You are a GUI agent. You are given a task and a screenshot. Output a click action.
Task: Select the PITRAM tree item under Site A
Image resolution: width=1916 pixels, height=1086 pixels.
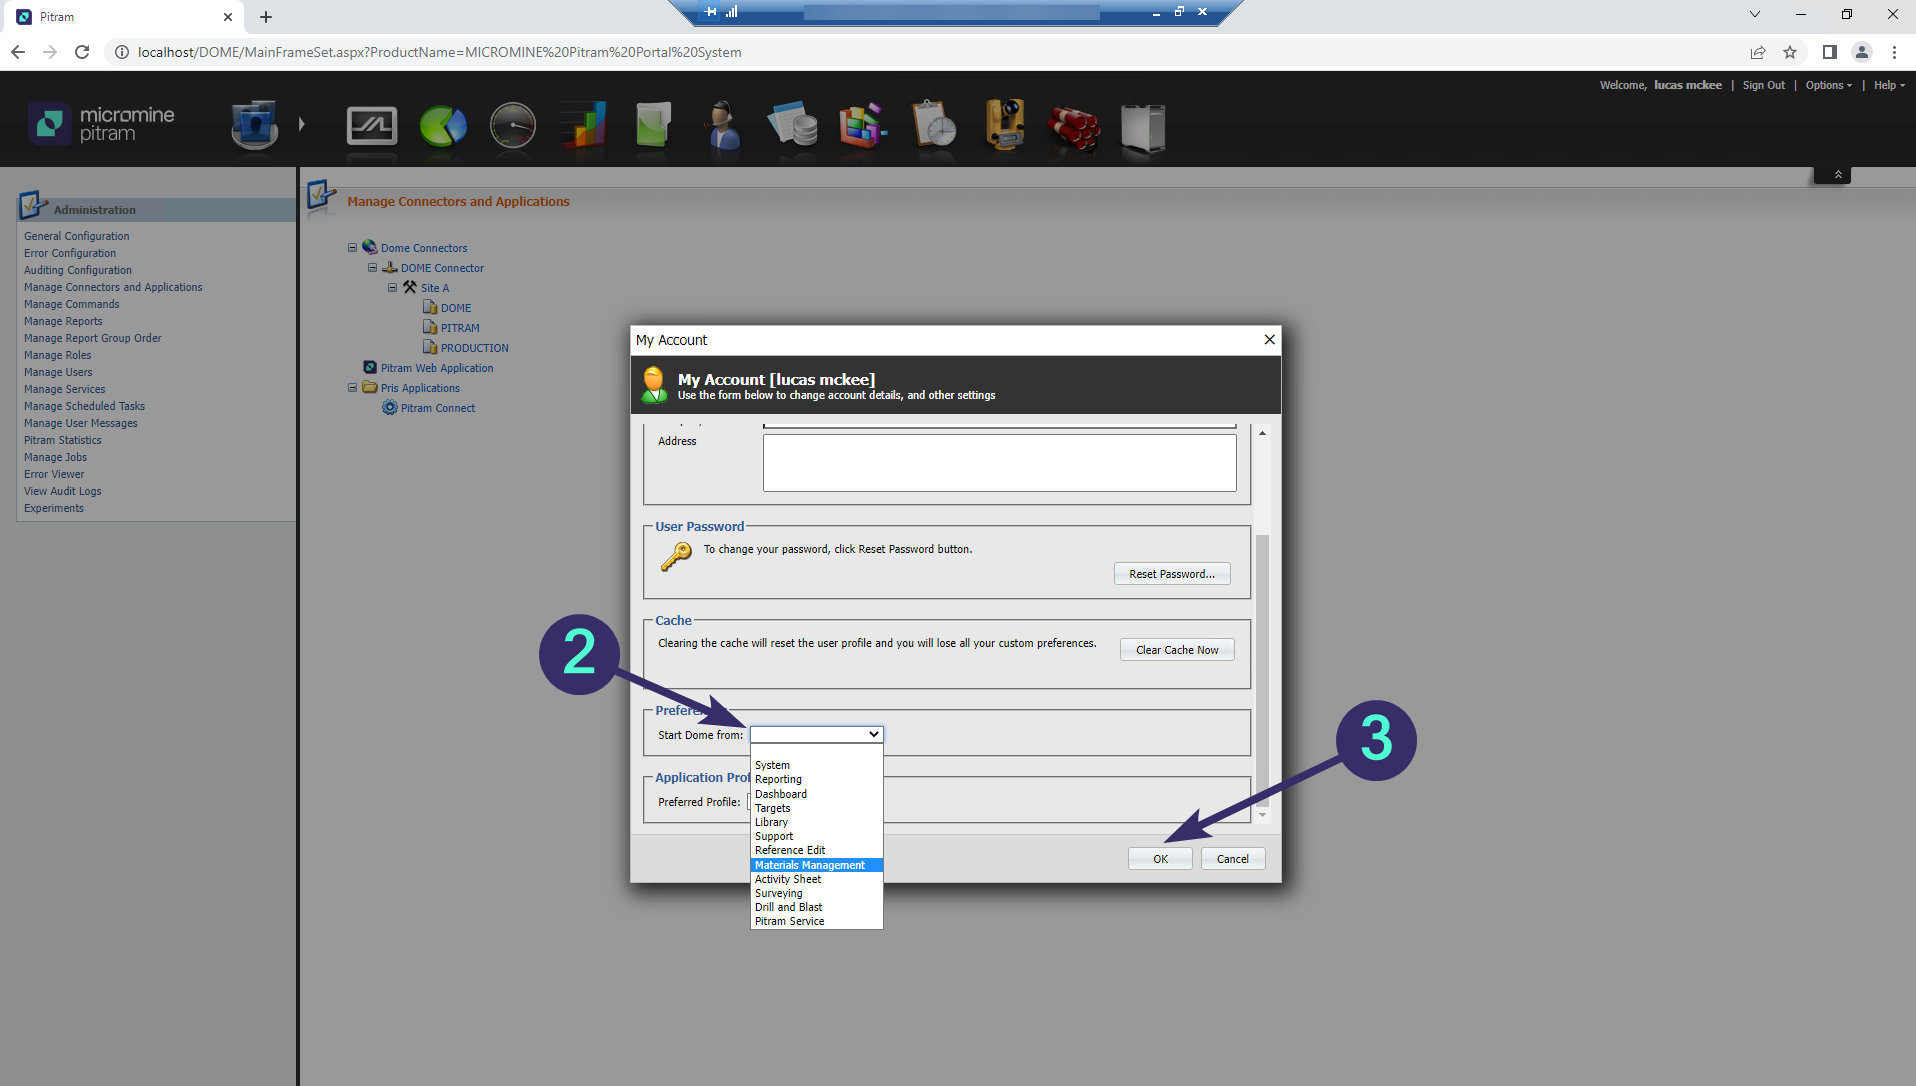(x=461, y=327)
